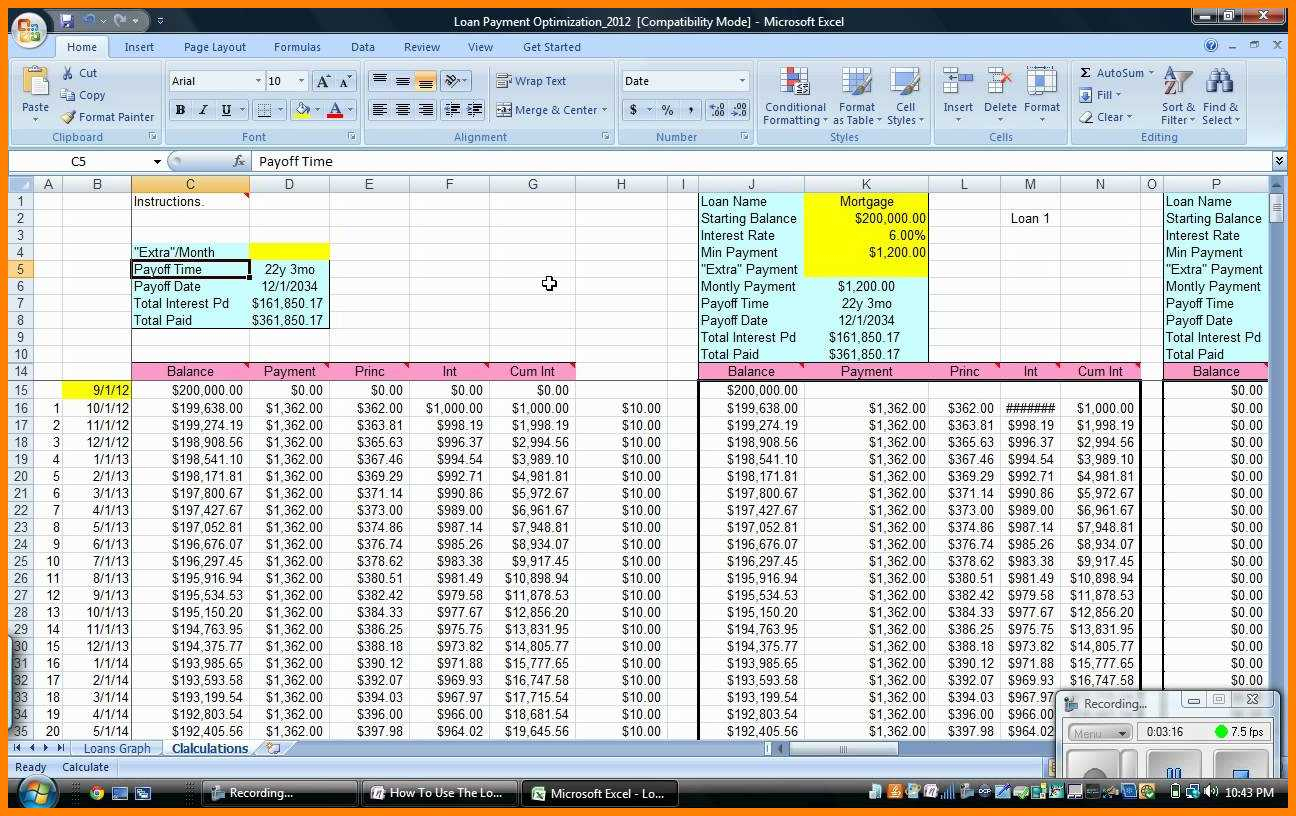This screenshot has height=816, width=1296.
Task: Switch to the Formulas ribbon tab
Action: pyautogui.click(x=297, y=47)
